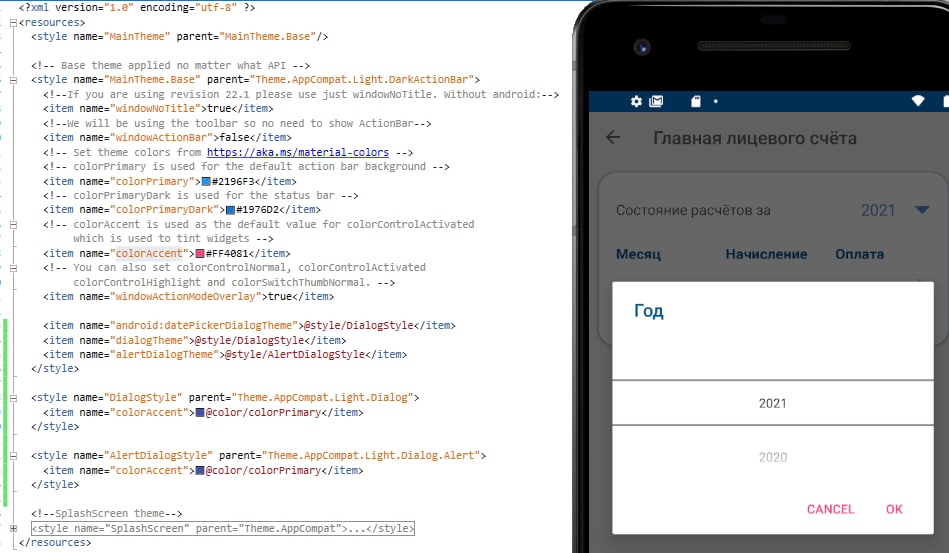This screenshot has width=949, height=553.
Task: Expand the collapsed SplashScreen style
Action: [13, 528]
